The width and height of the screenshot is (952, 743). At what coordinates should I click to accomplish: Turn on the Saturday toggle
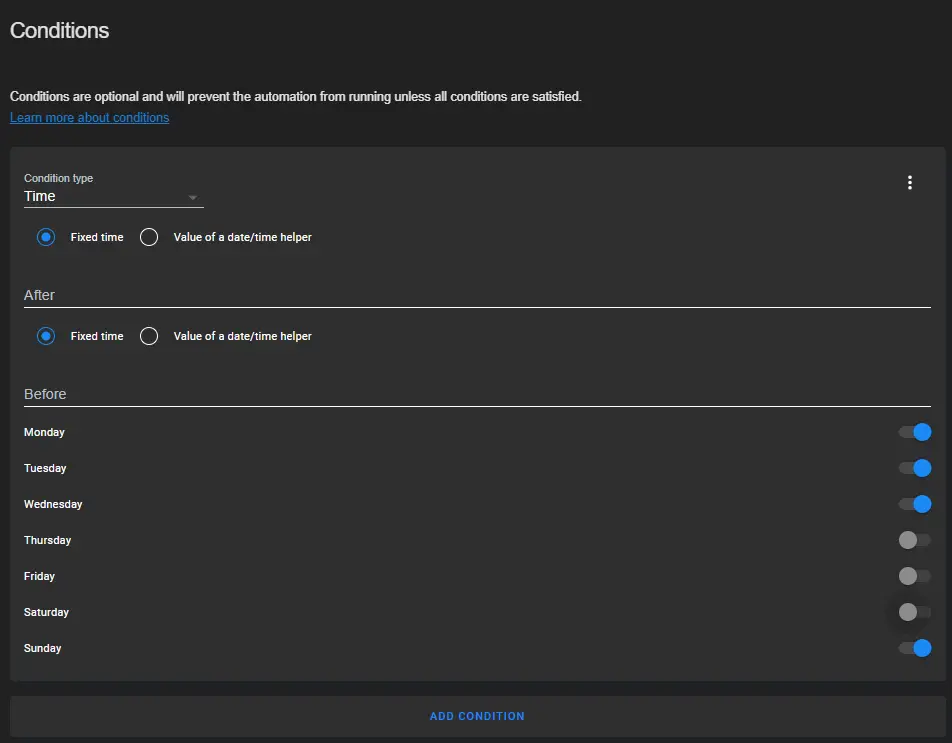coord(915,612)
